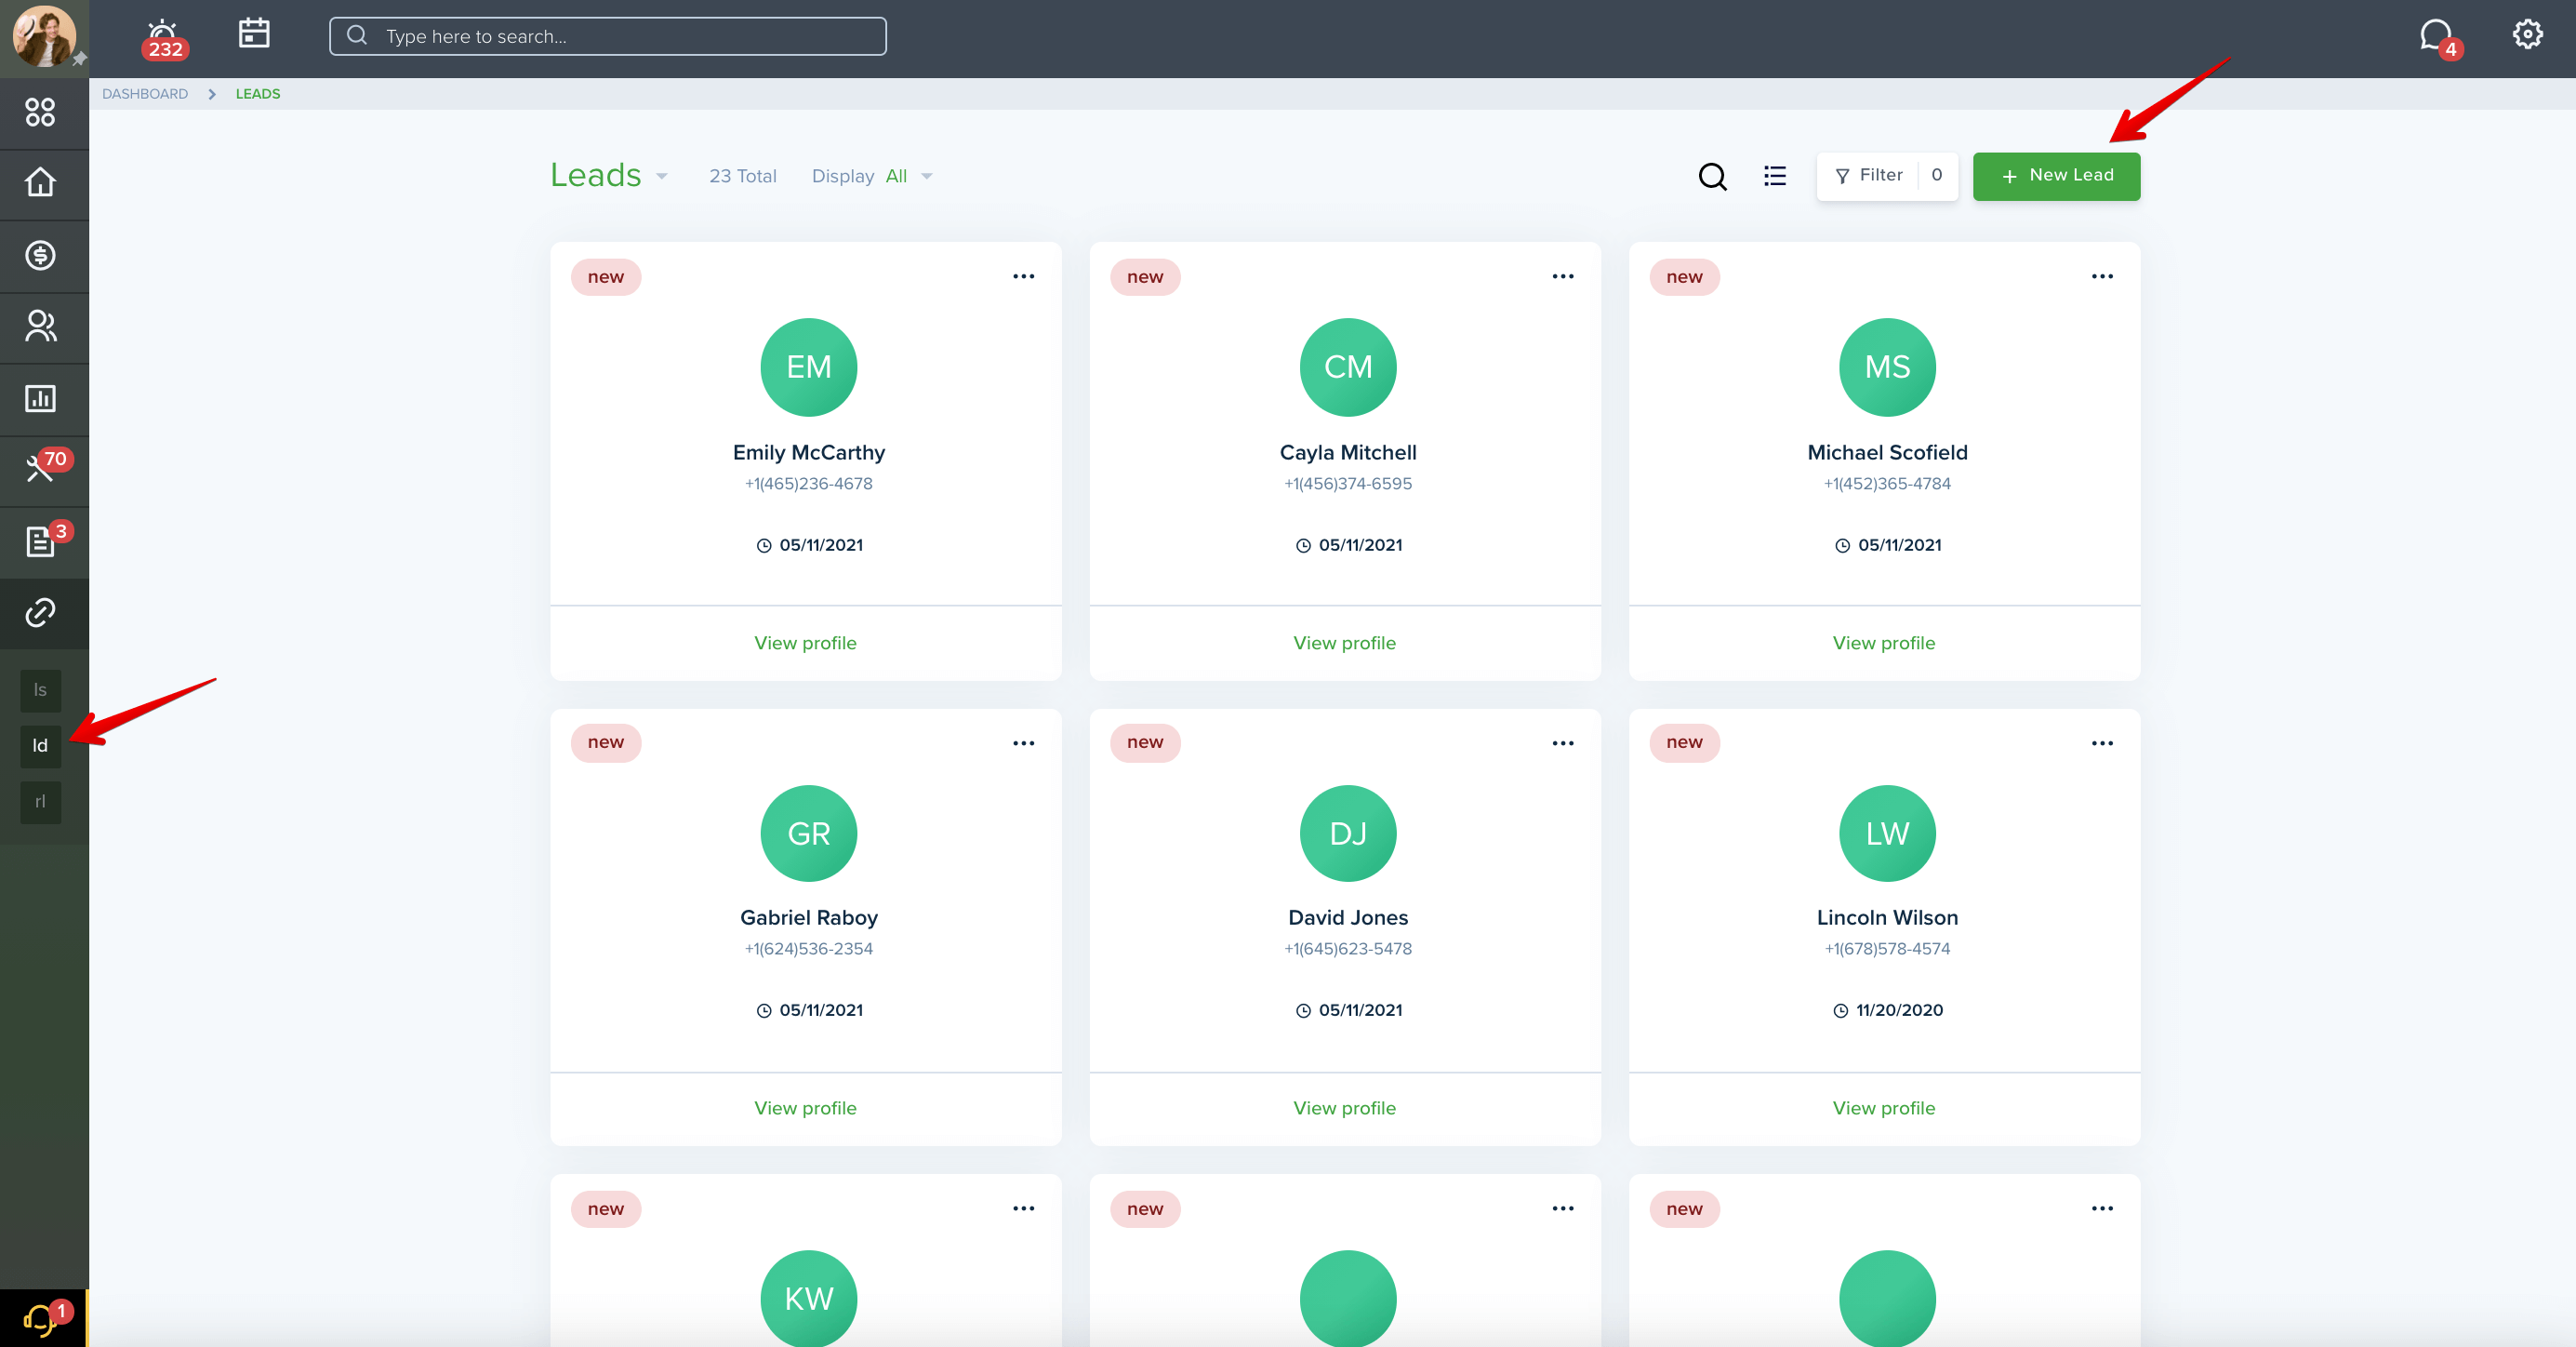Select the 'rl' sidebar shortcut
Screen dimensions: 2576x1347
[40, 802]
